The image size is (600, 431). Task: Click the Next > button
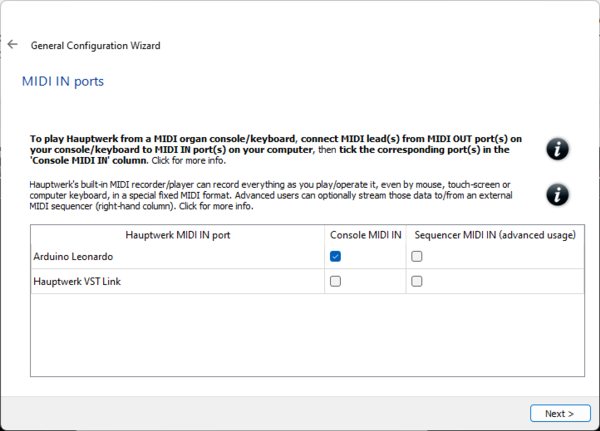(560, 413)
